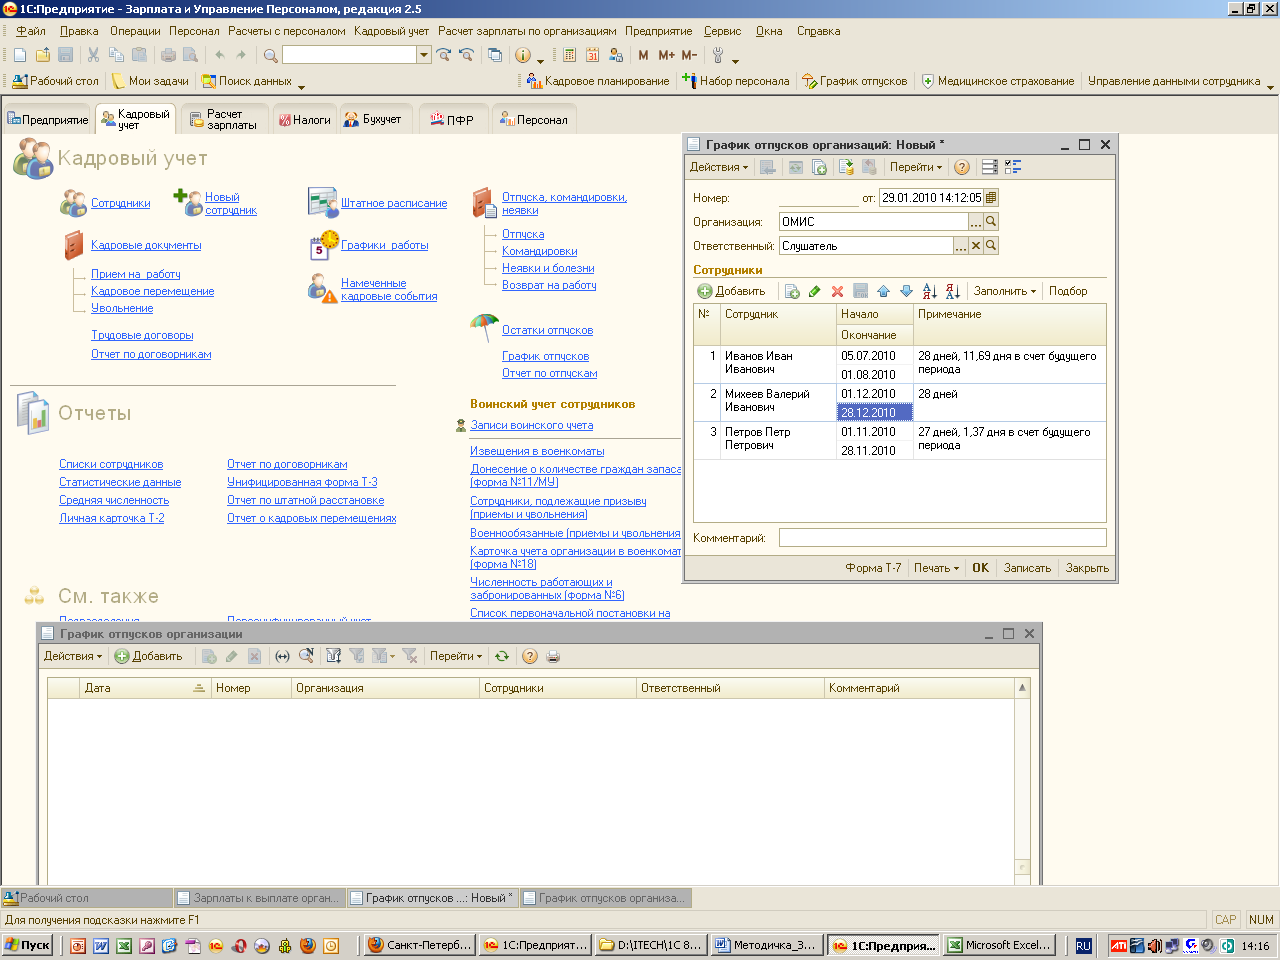Click the list view icon in document toolbar
The image size is (1280, 960).
[990, 167]
